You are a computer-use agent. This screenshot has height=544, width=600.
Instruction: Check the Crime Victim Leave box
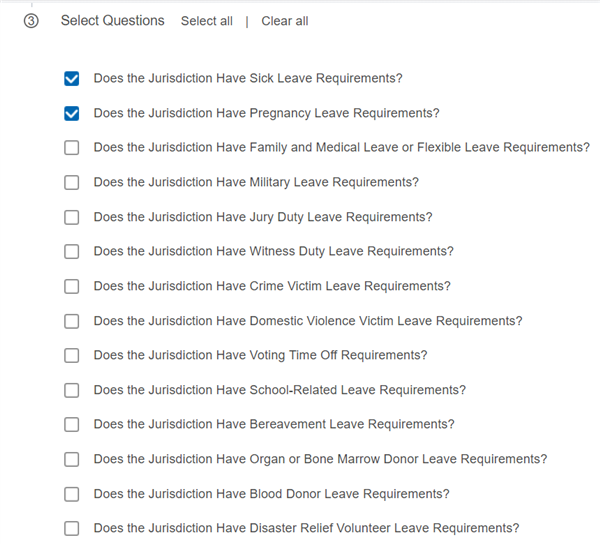click(x=72, y=286)
